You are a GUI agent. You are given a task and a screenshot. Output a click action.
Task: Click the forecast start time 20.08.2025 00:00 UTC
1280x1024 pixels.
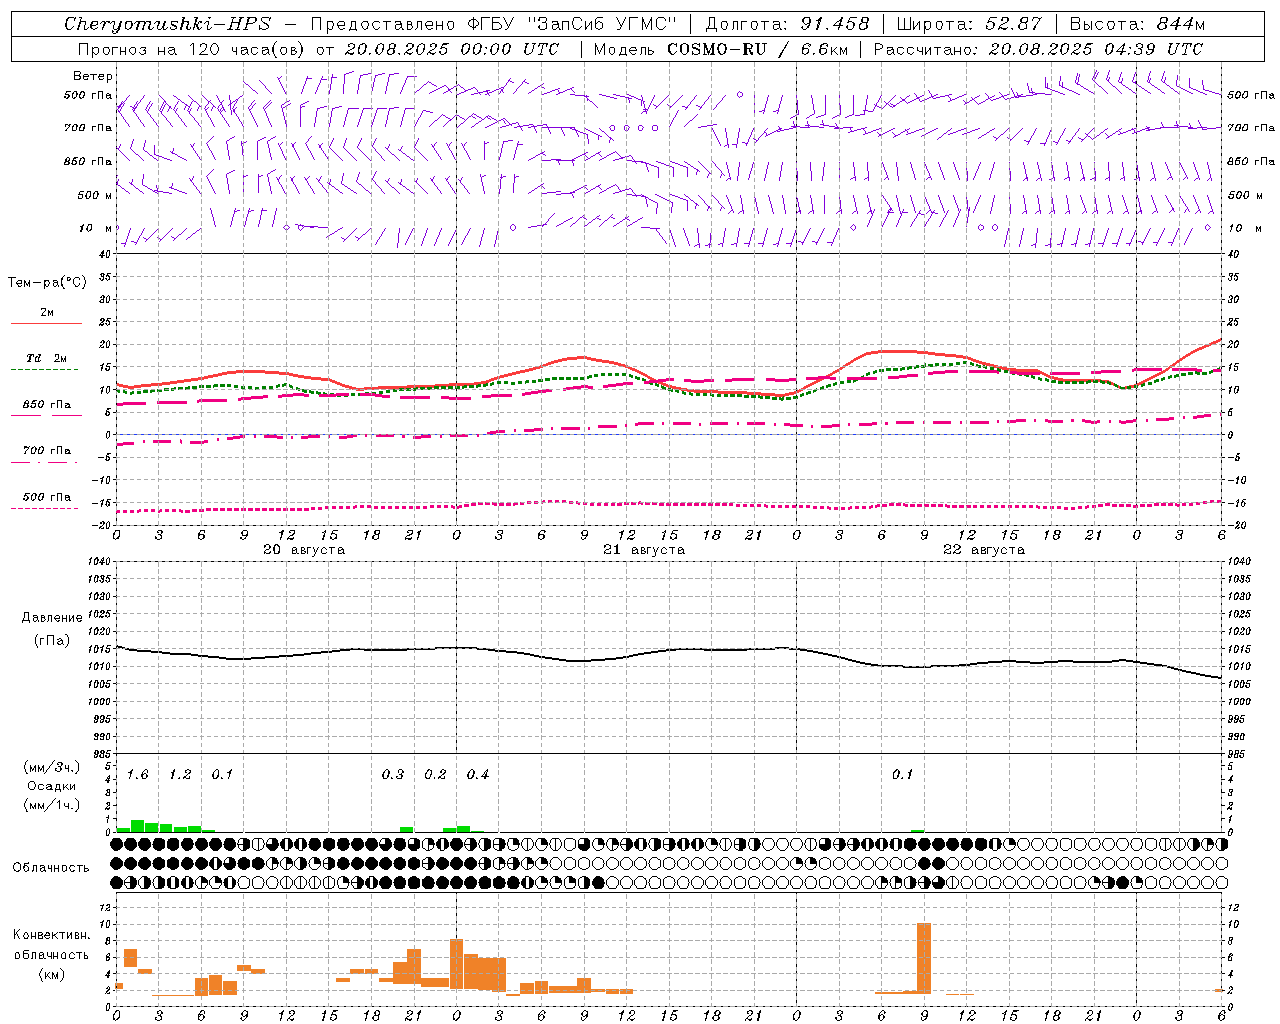452,49
